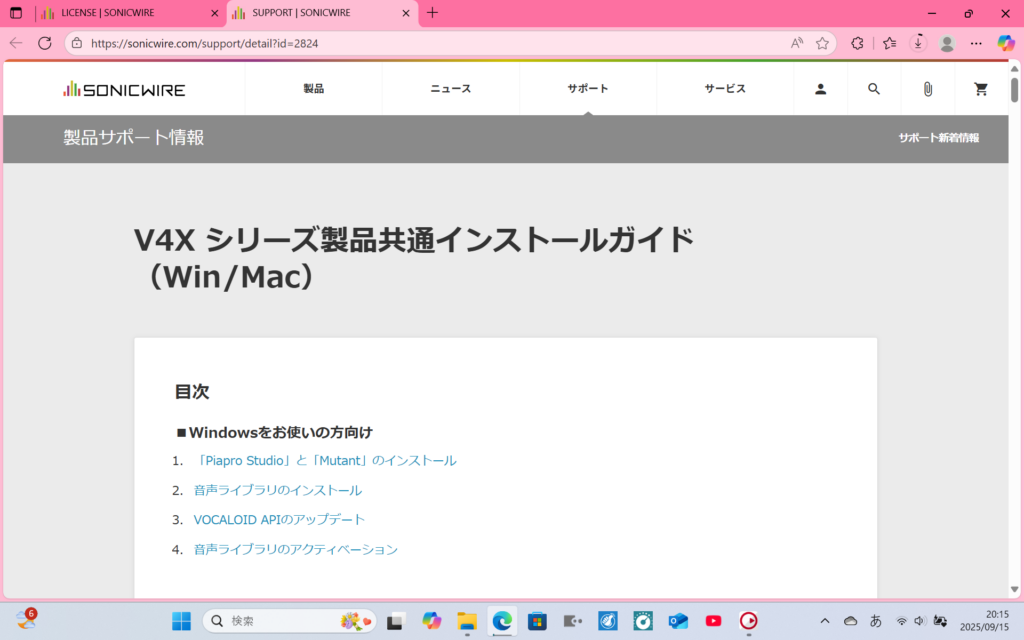
Task: Open the ニュース menu item
Action: (x=450, y=89)
